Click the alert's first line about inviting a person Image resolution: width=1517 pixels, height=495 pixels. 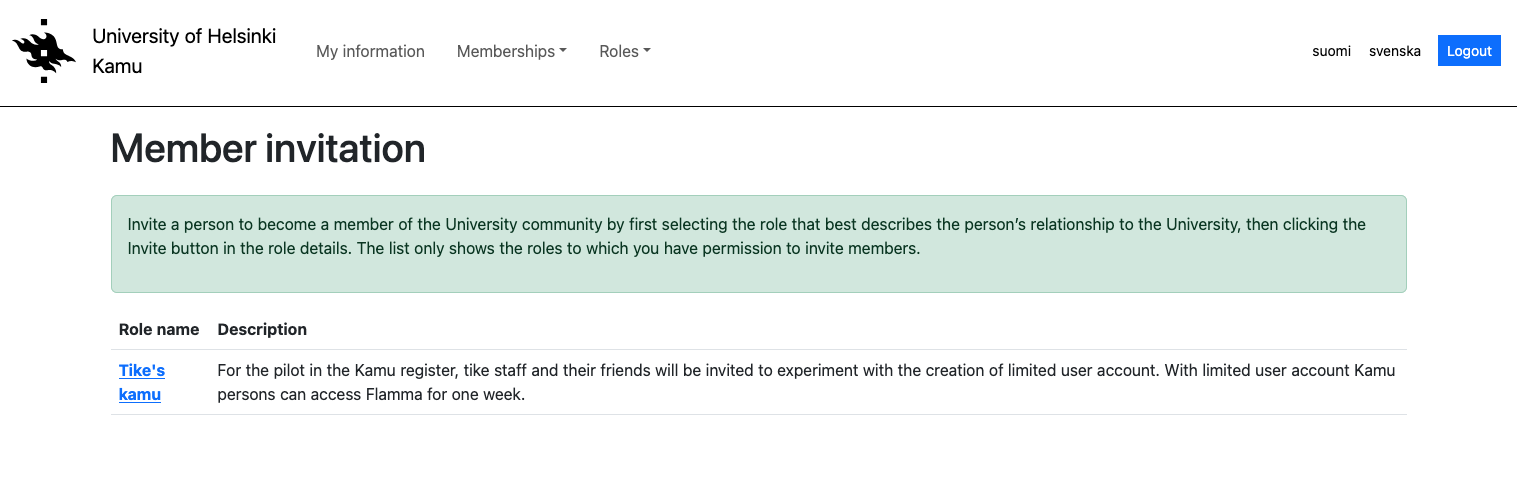click(x=746, y=224)
